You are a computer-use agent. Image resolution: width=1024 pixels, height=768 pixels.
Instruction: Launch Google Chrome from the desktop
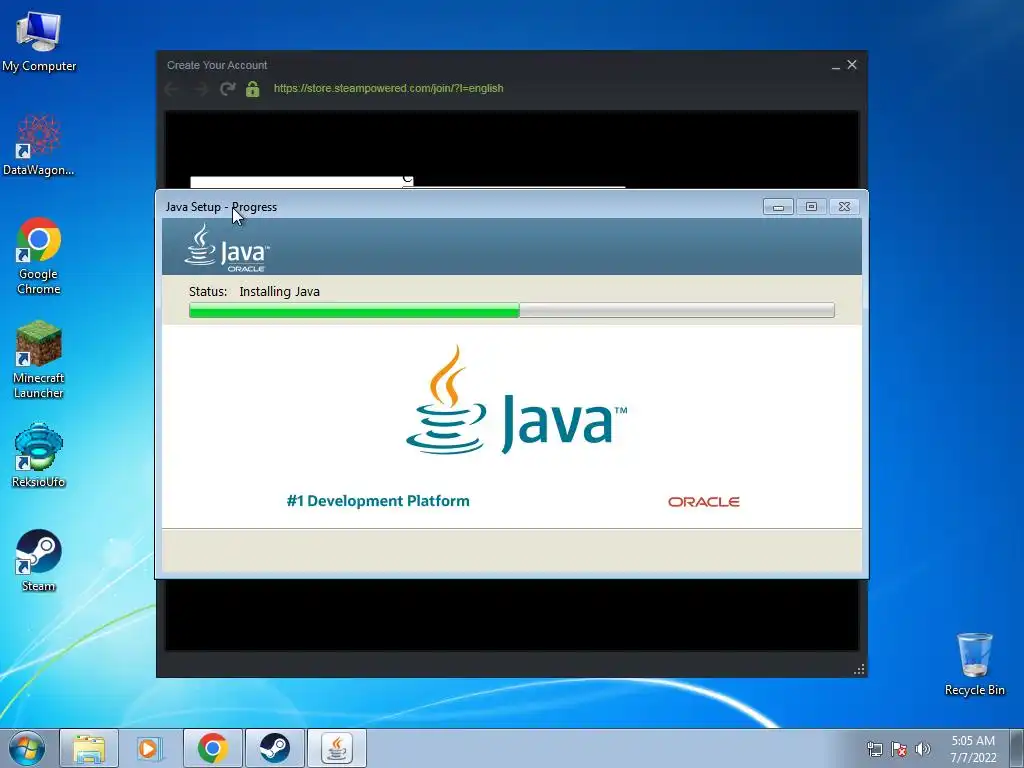39,255
